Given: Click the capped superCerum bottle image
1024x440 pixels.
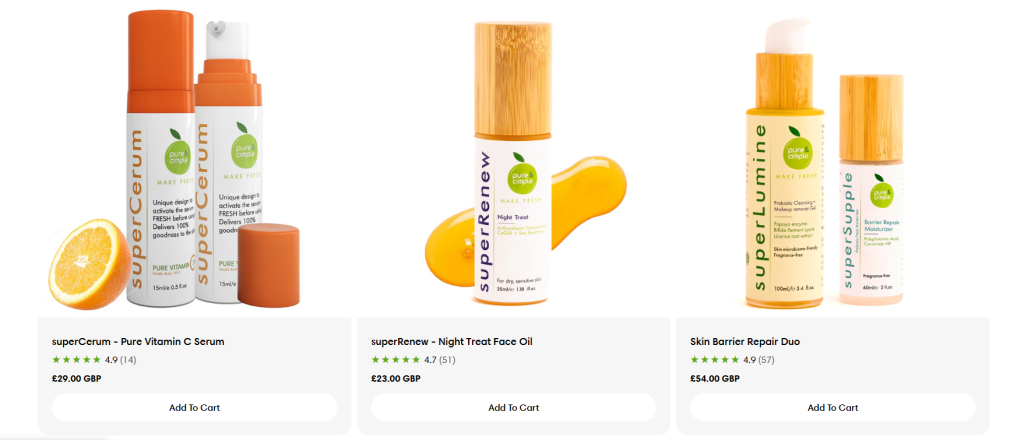Looking at the screenshot, I should point(160,158).
